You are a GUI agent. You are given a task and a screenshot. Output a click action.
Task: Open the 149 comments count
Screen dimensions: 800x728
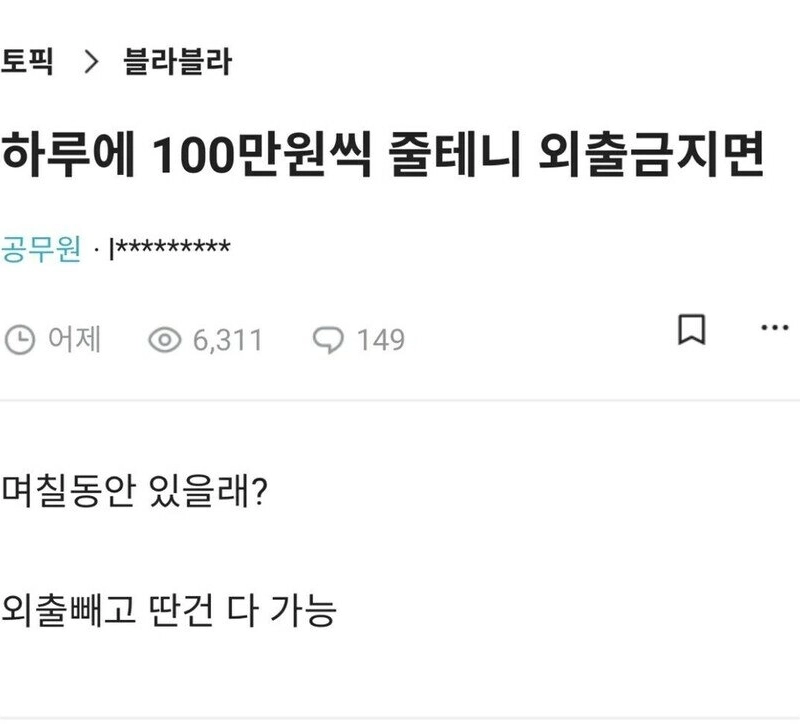click(381, 340)
